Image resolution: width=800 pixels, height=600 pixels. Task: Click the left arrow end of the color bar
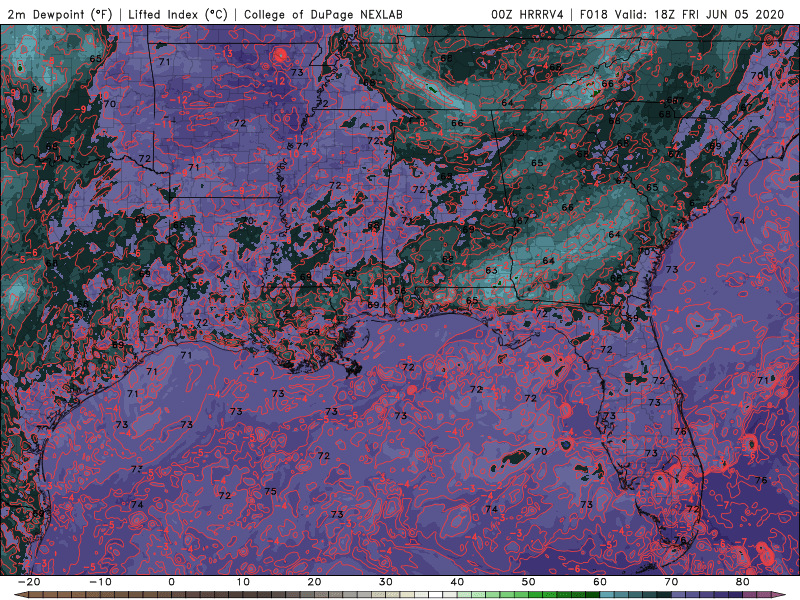pos(21,595)
